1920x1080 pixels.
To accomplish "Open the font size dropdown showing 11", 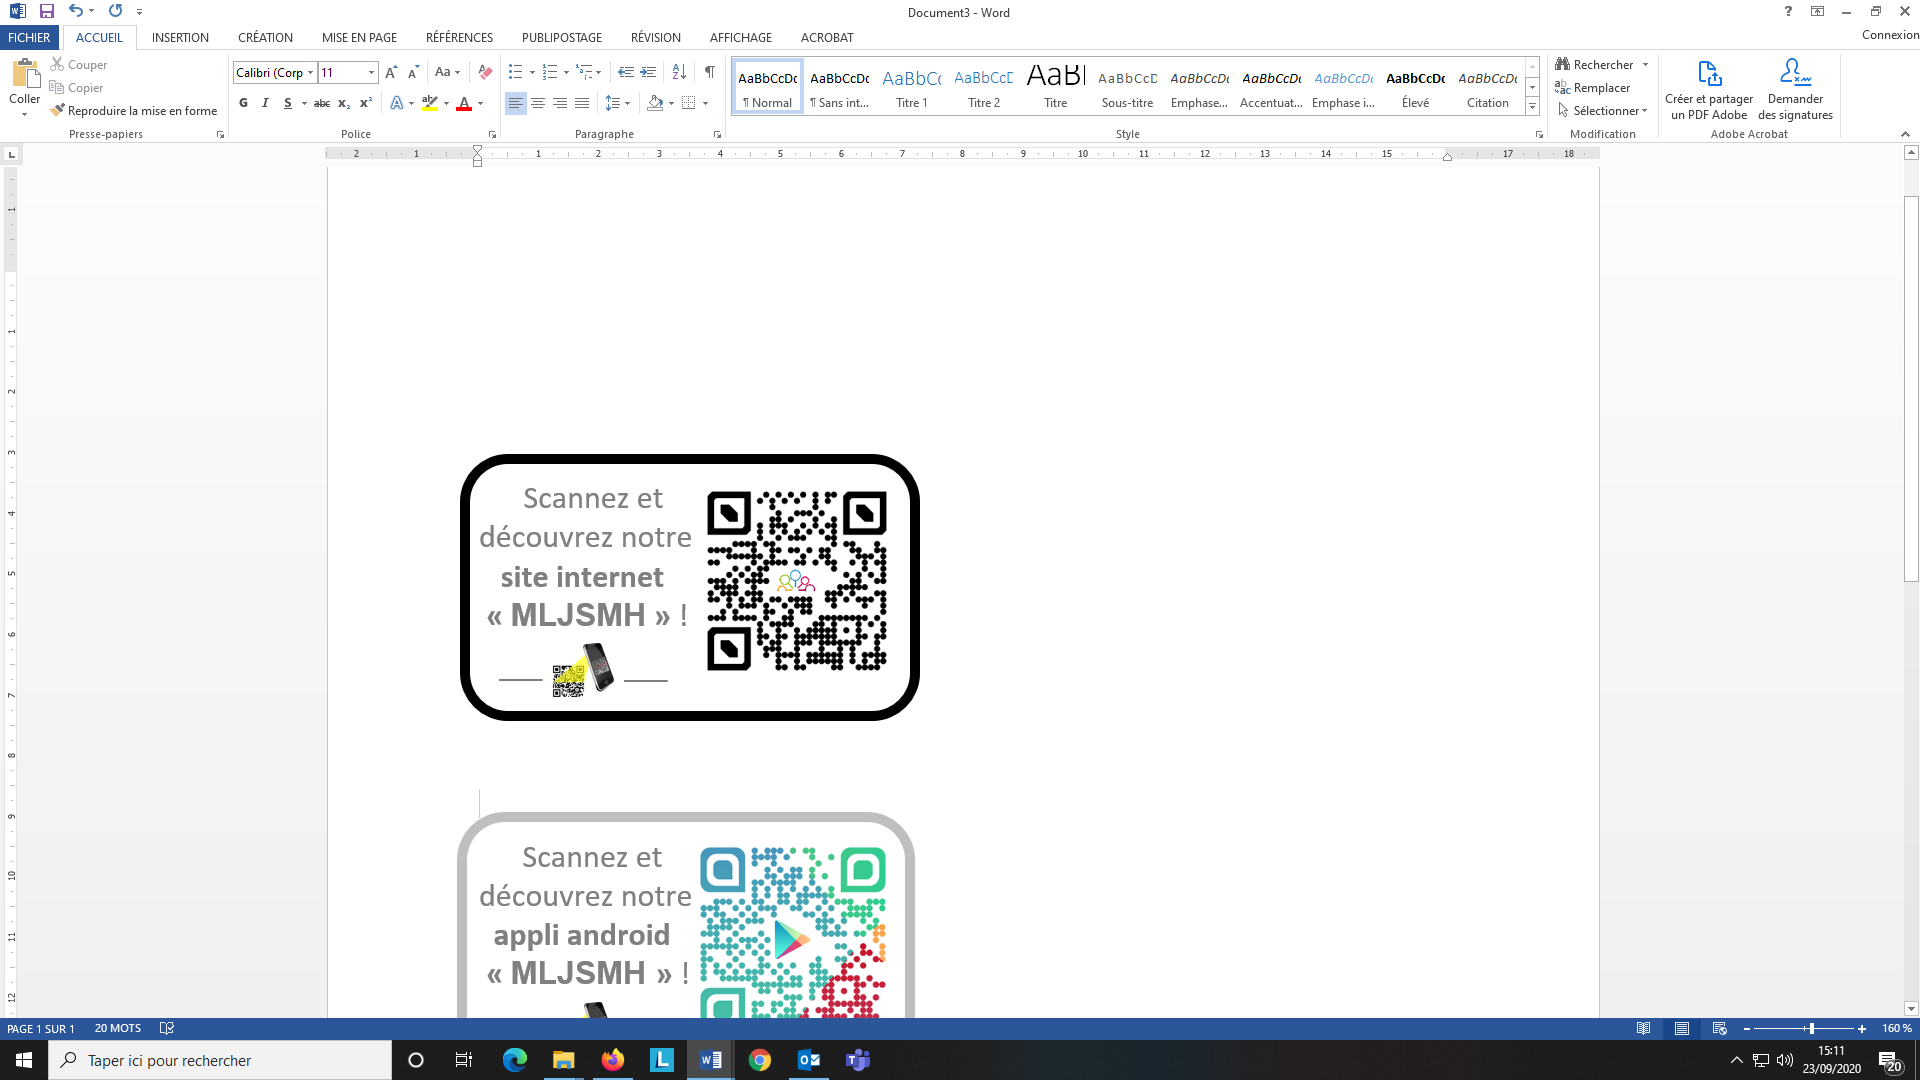I will (x=371, y=72).
